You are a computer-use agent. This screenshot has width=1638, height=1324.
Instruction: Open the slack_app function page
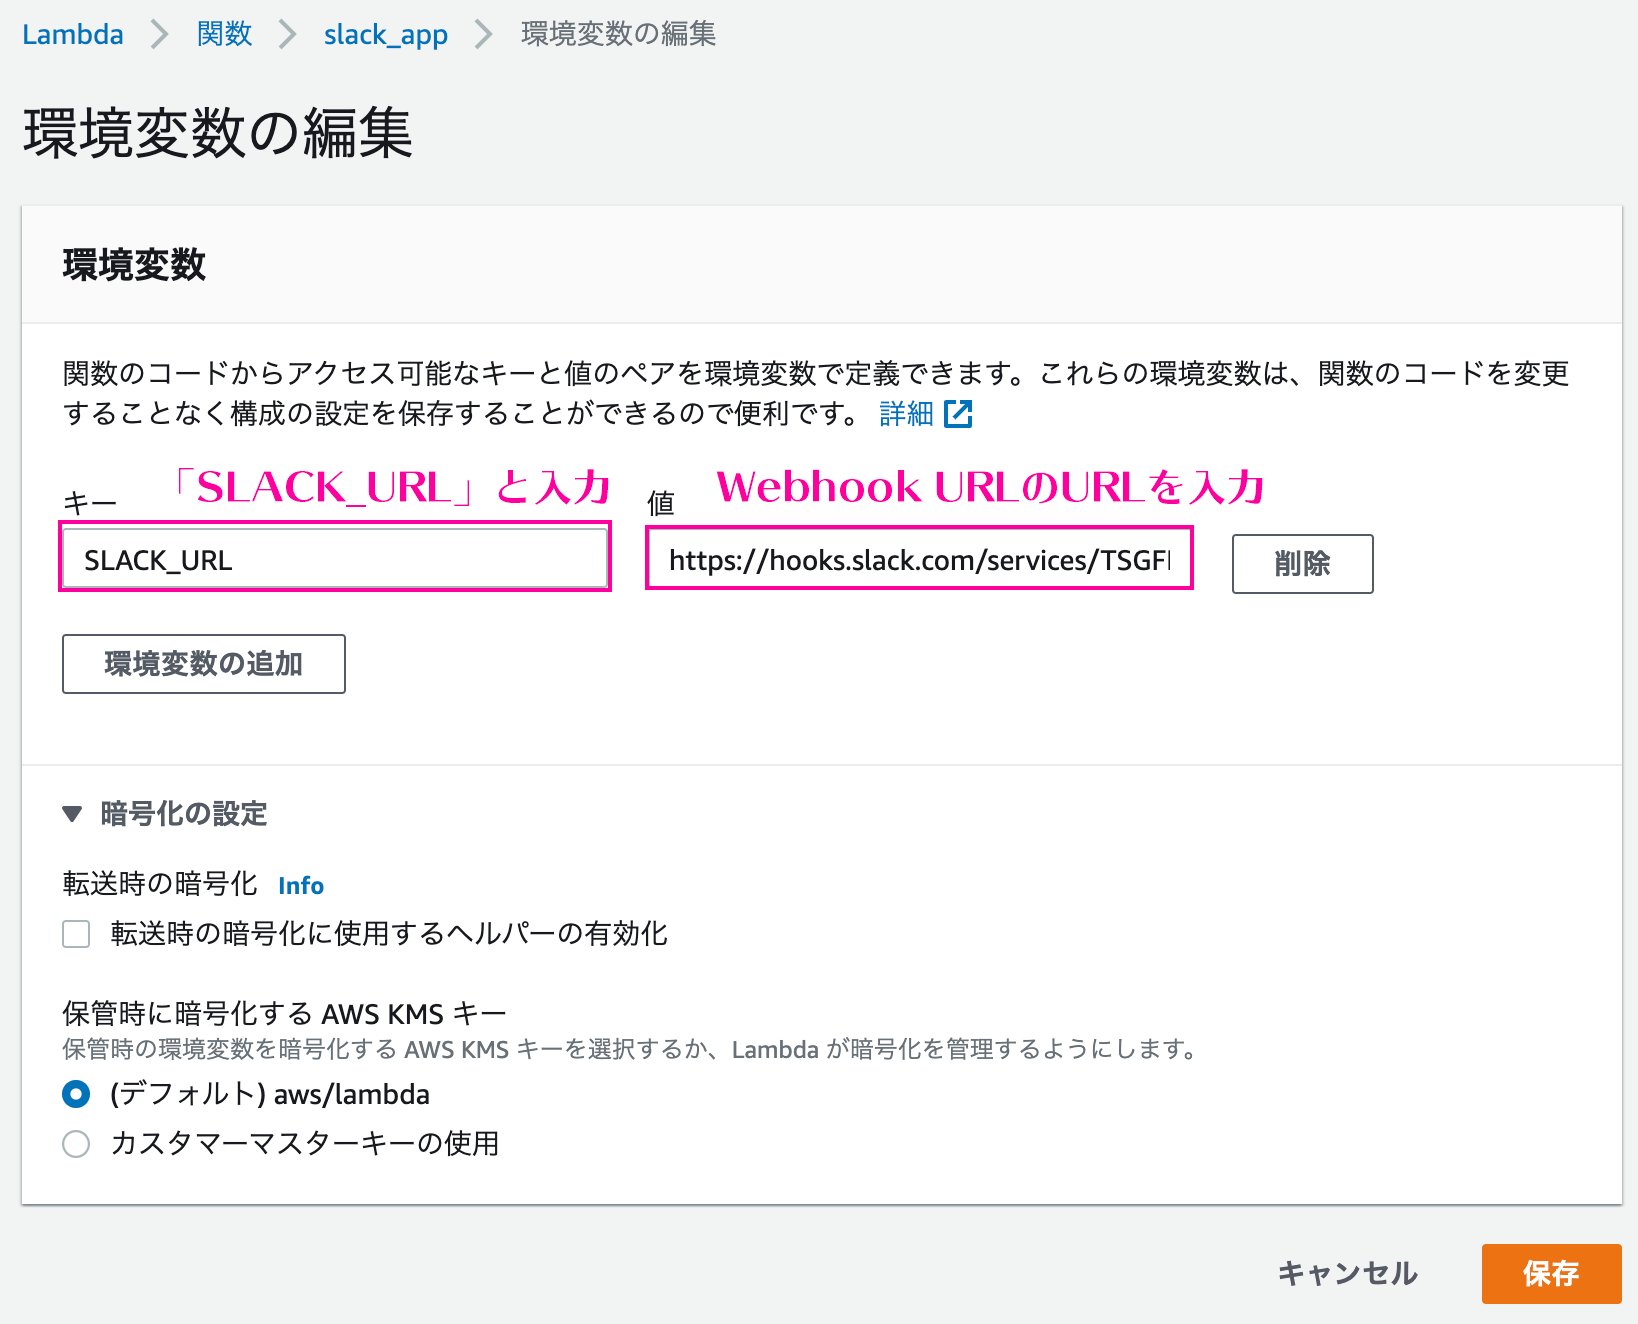coord(385,34)
